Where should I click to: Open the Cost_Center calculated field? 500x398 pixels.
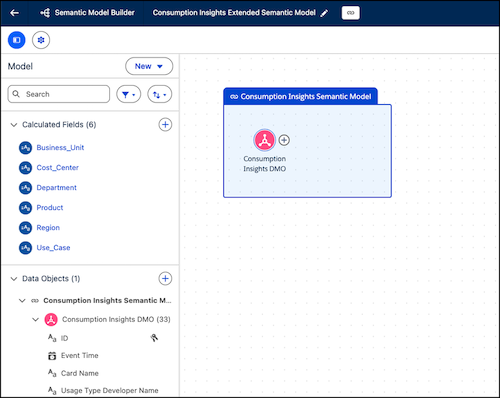tap(58, 168)
